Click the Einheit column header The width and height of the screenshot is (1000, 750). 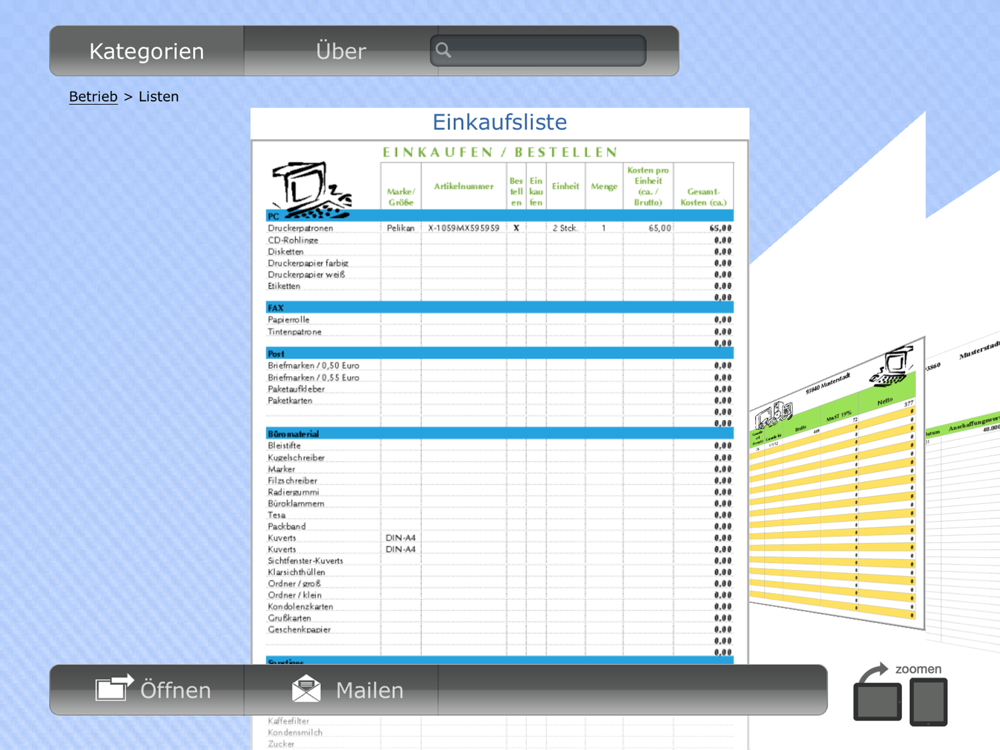tap(565, 186)
